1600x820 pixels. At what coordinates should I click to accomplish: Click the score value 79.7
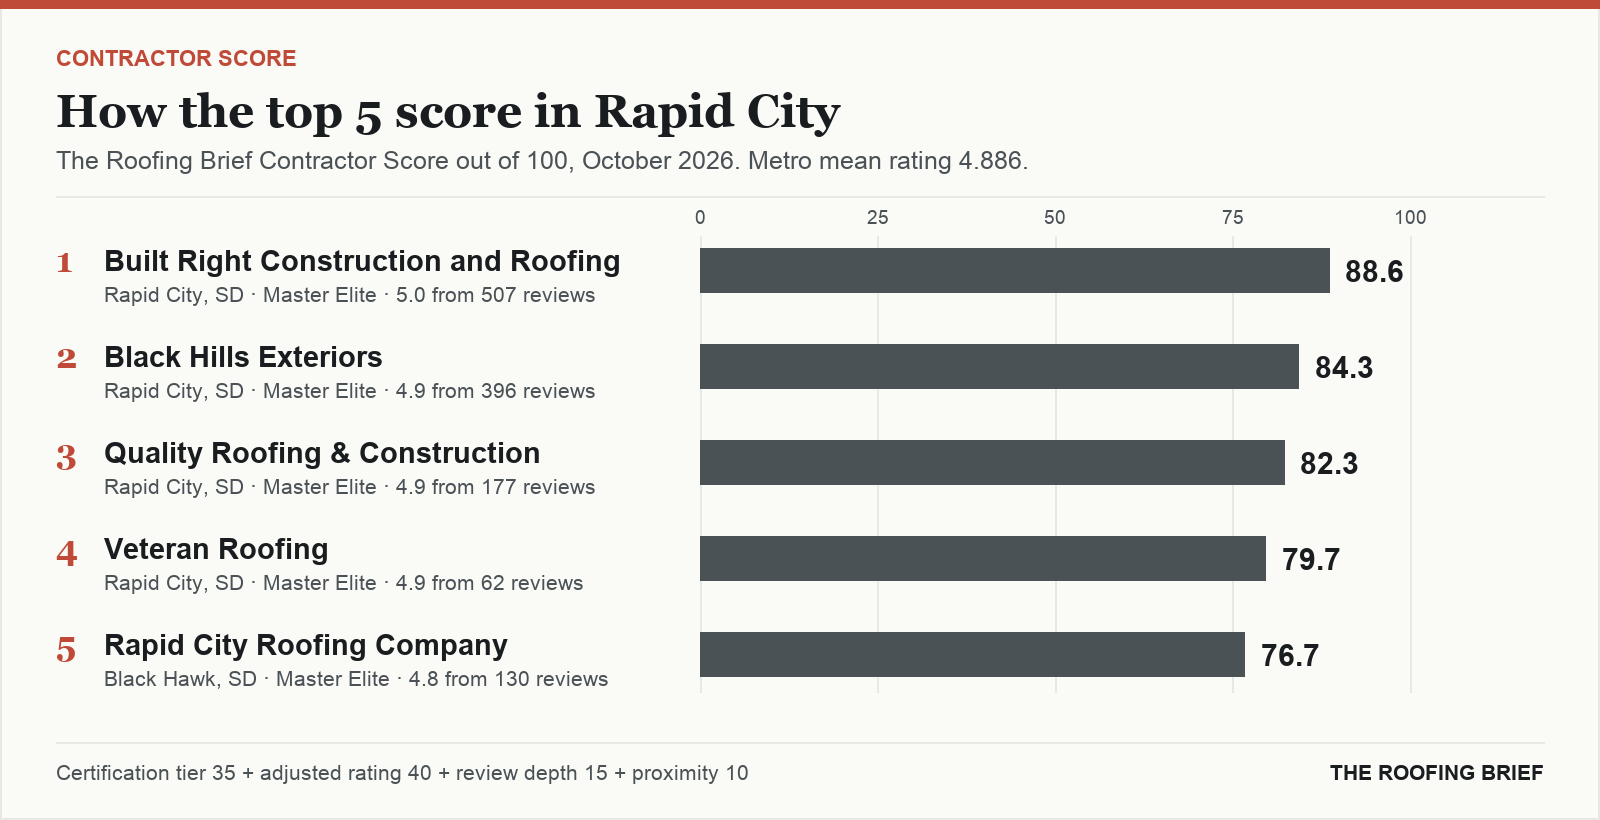(1311, 559)
